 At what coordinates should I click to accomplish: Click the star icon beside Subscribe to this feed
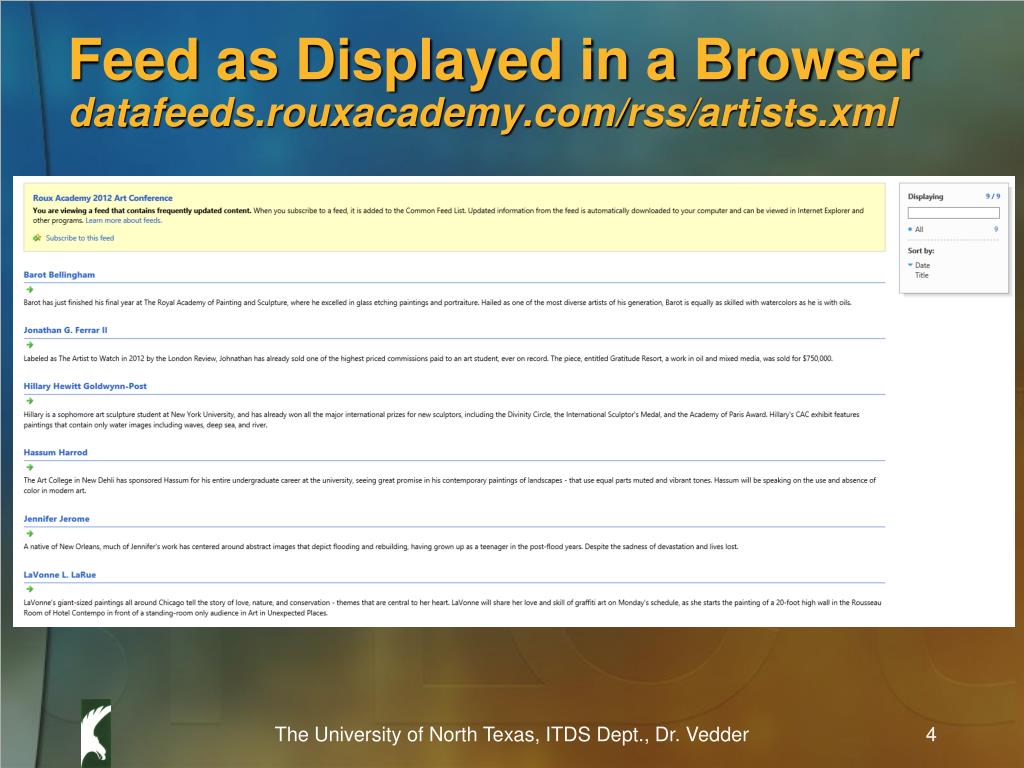click(x=37, y=238)
